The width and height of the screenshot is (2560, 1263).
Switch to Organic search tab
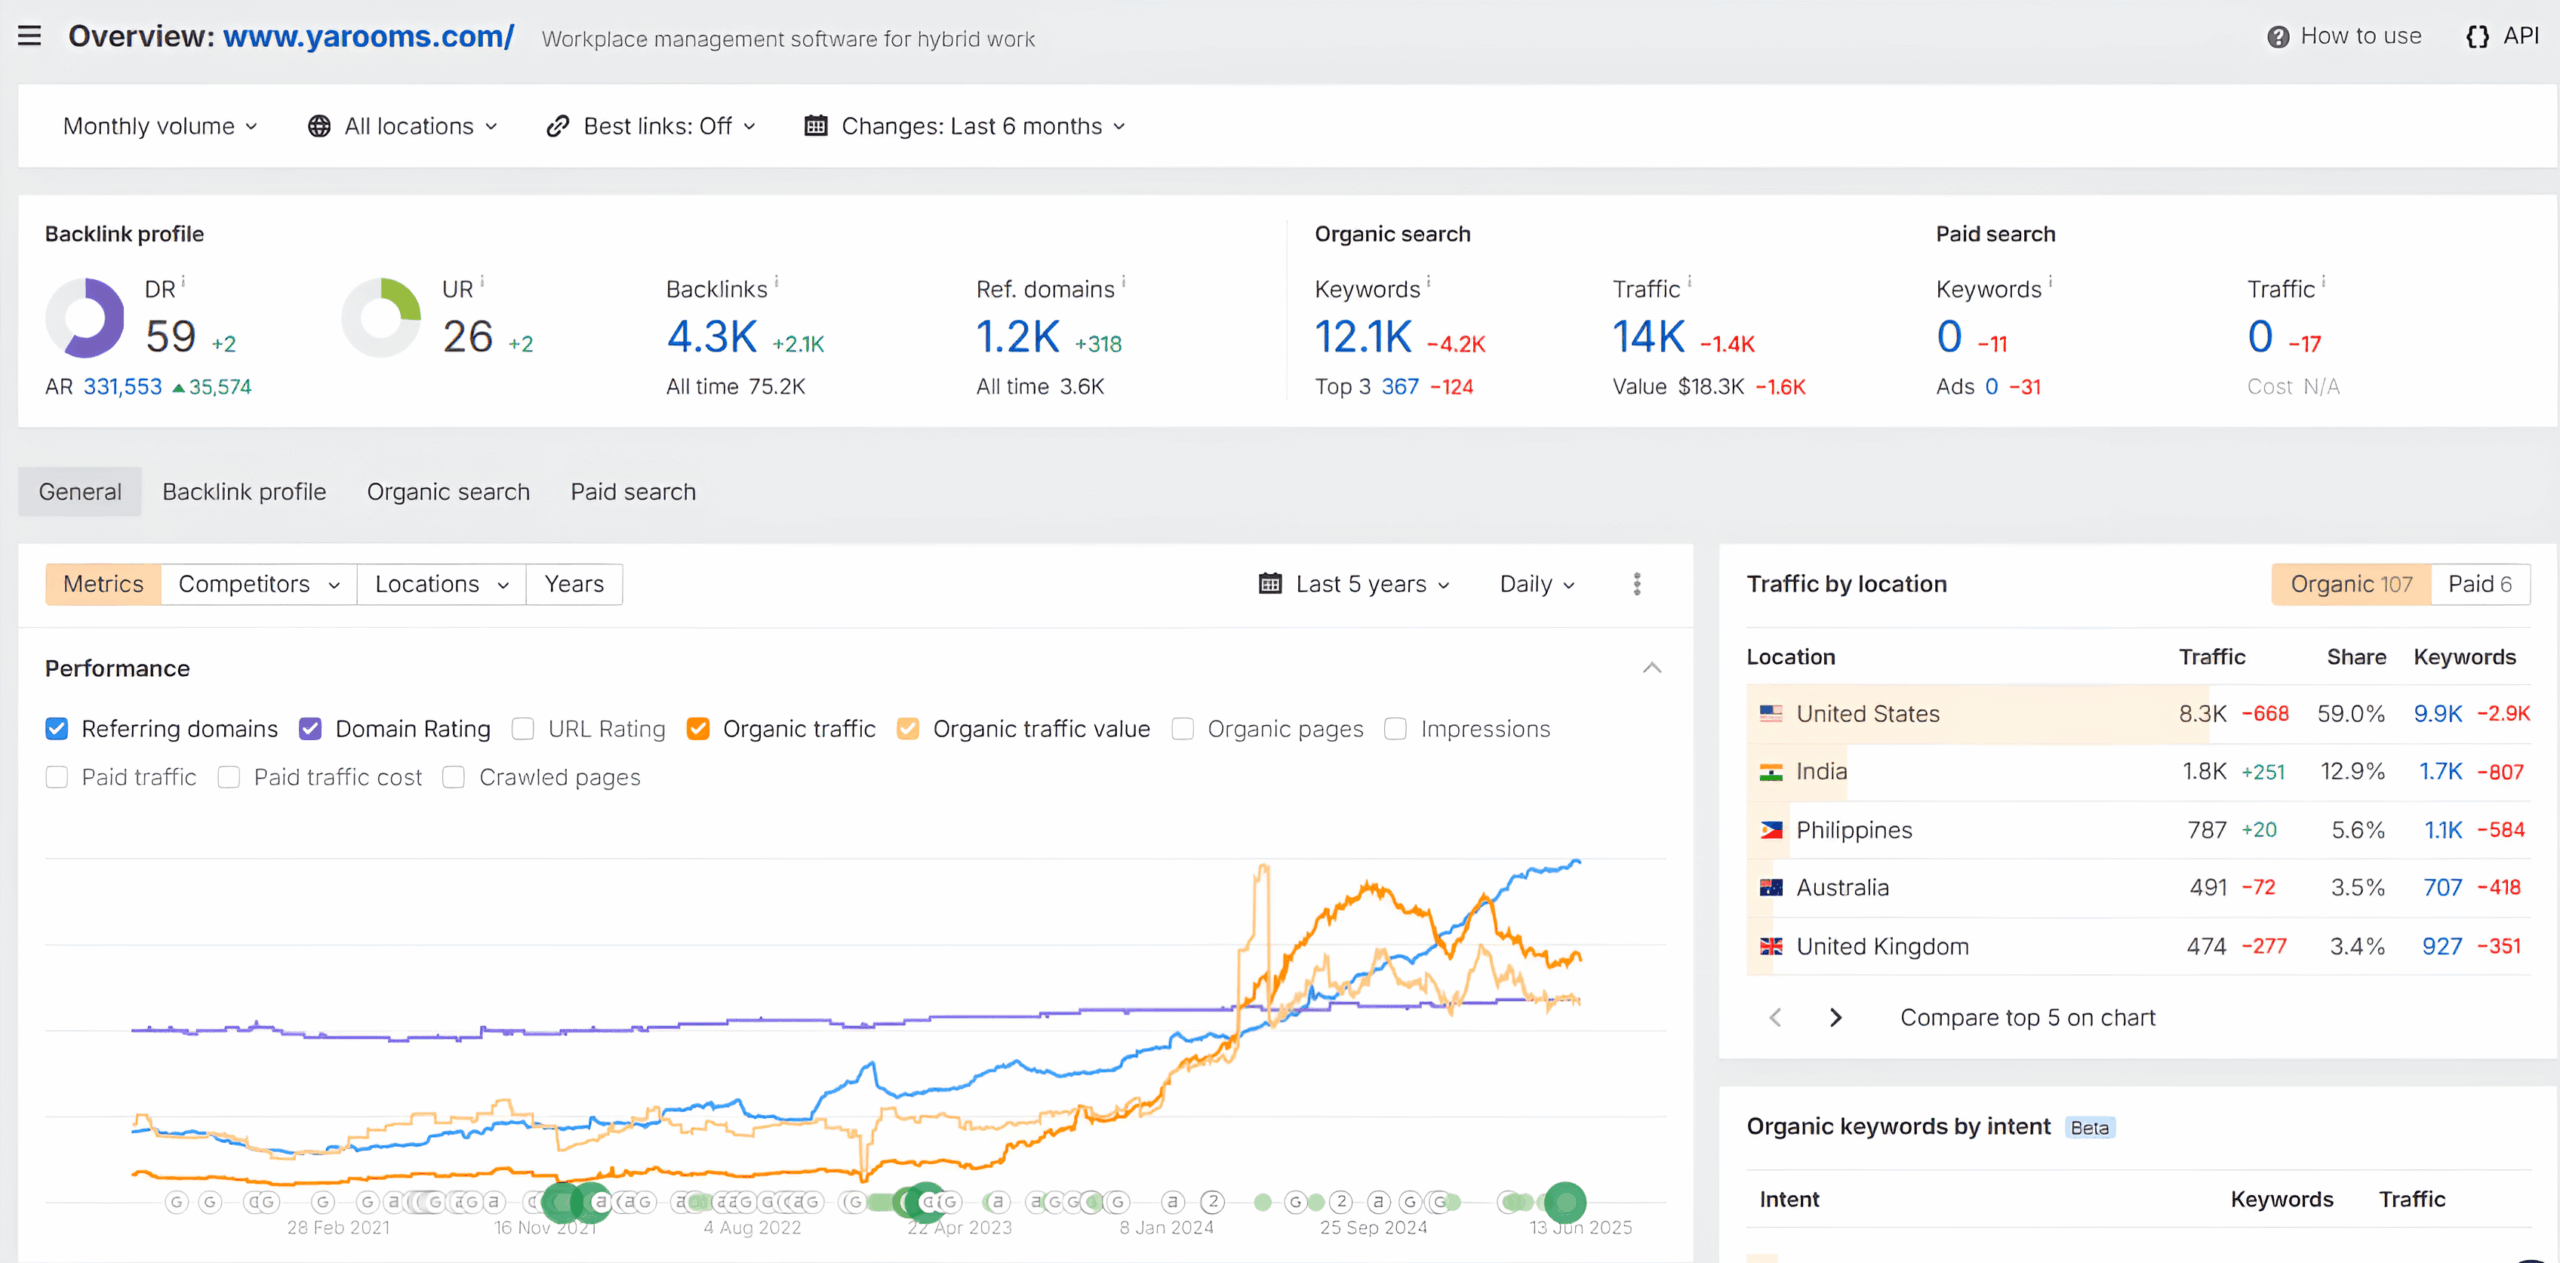coord(448,491)
